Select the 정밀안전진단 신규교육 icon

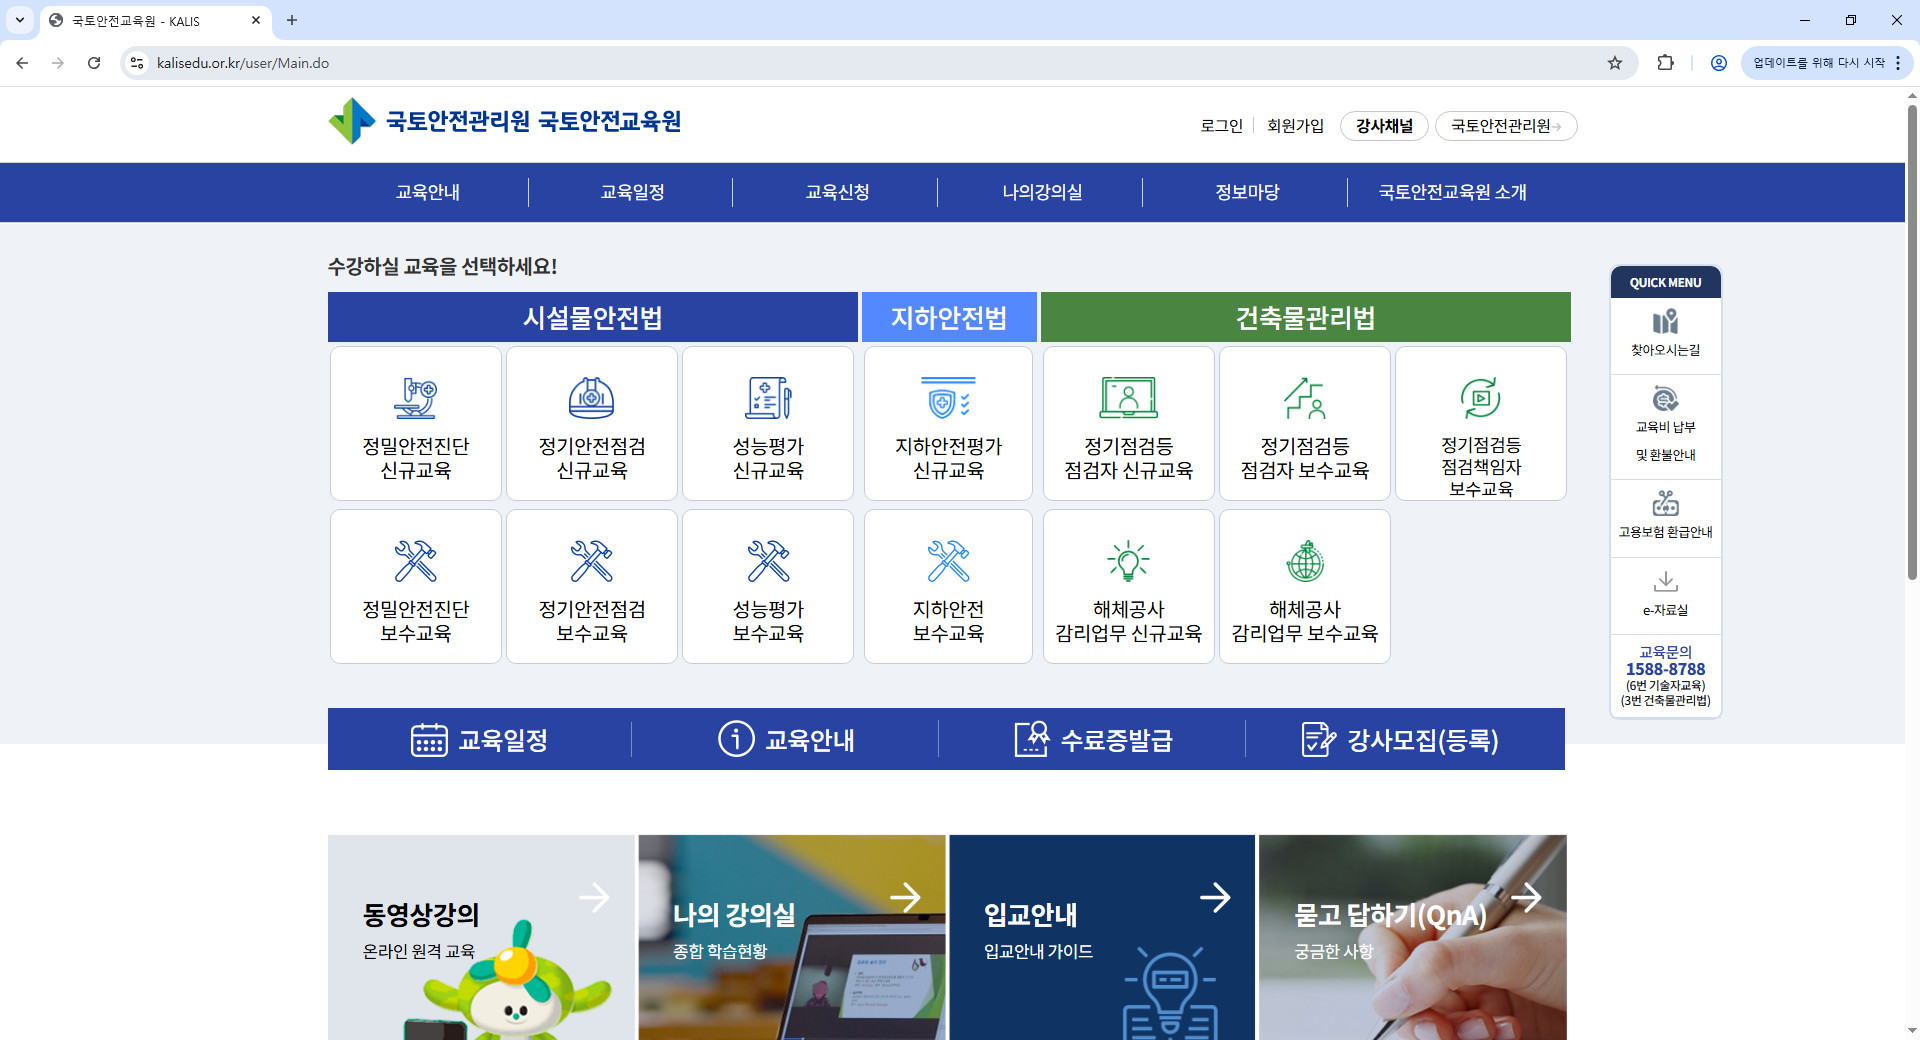(415, 400)
